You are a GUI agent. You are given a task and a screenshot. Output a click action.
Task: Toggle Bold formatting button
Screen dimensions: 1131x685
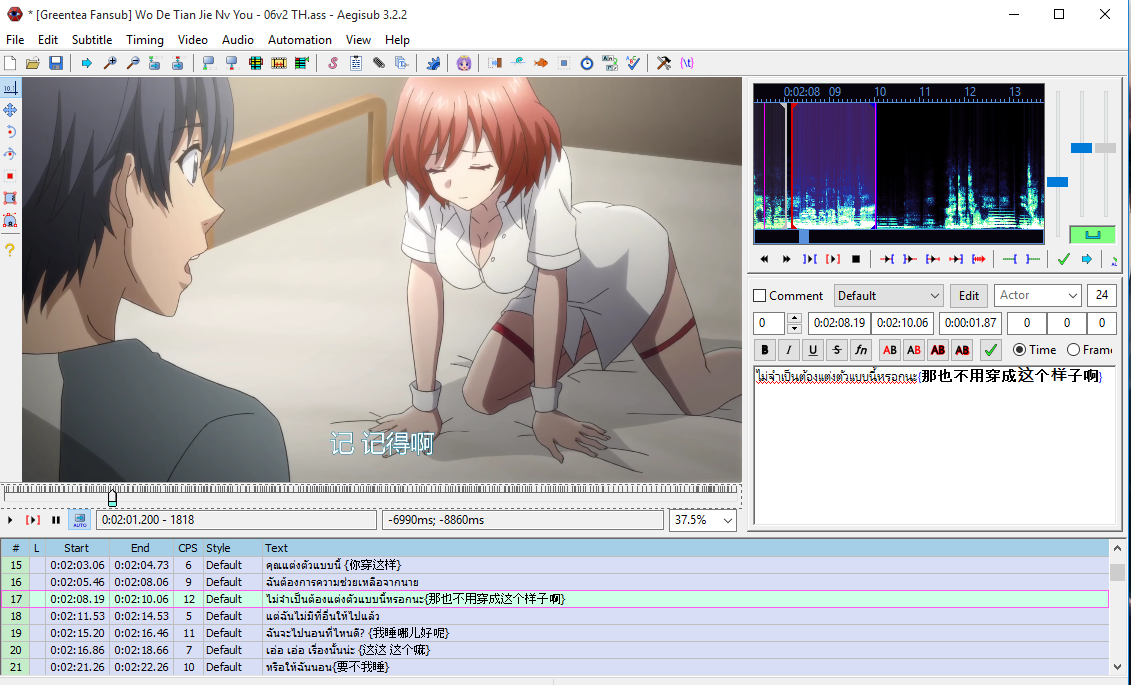tap(765, 350)
